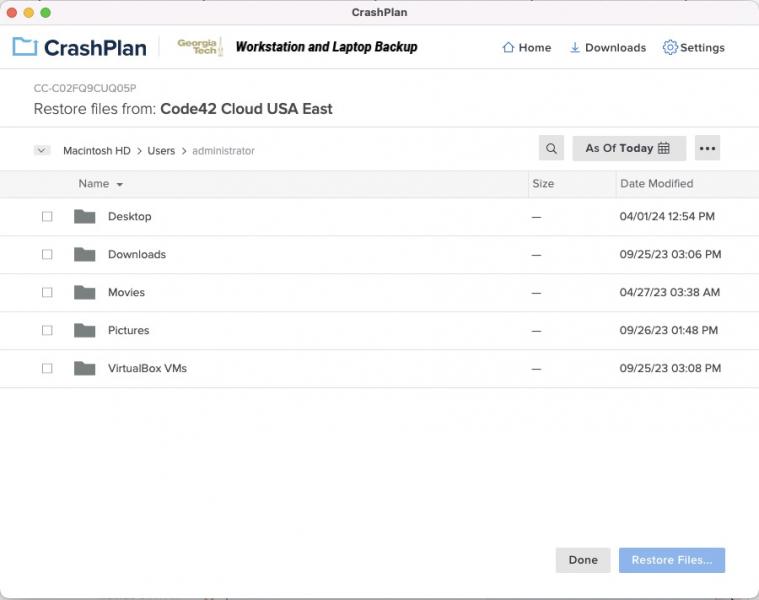Tick the VirtualBox VMs checkbox
This screenshot has width=759, height=600.
47,368
